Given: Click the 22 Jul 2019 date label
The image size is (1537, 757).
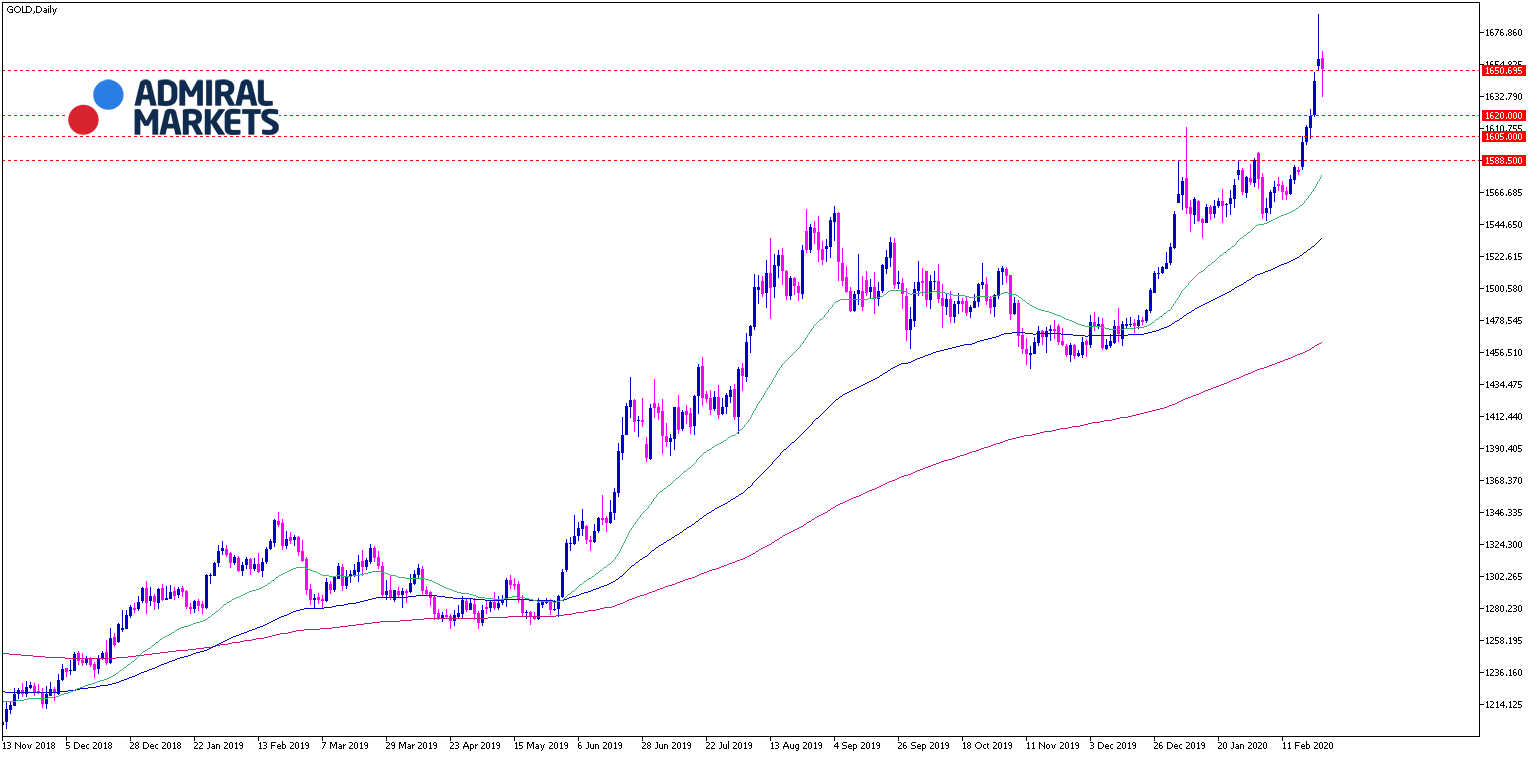Looking at the screenshot, I should 729,746.
